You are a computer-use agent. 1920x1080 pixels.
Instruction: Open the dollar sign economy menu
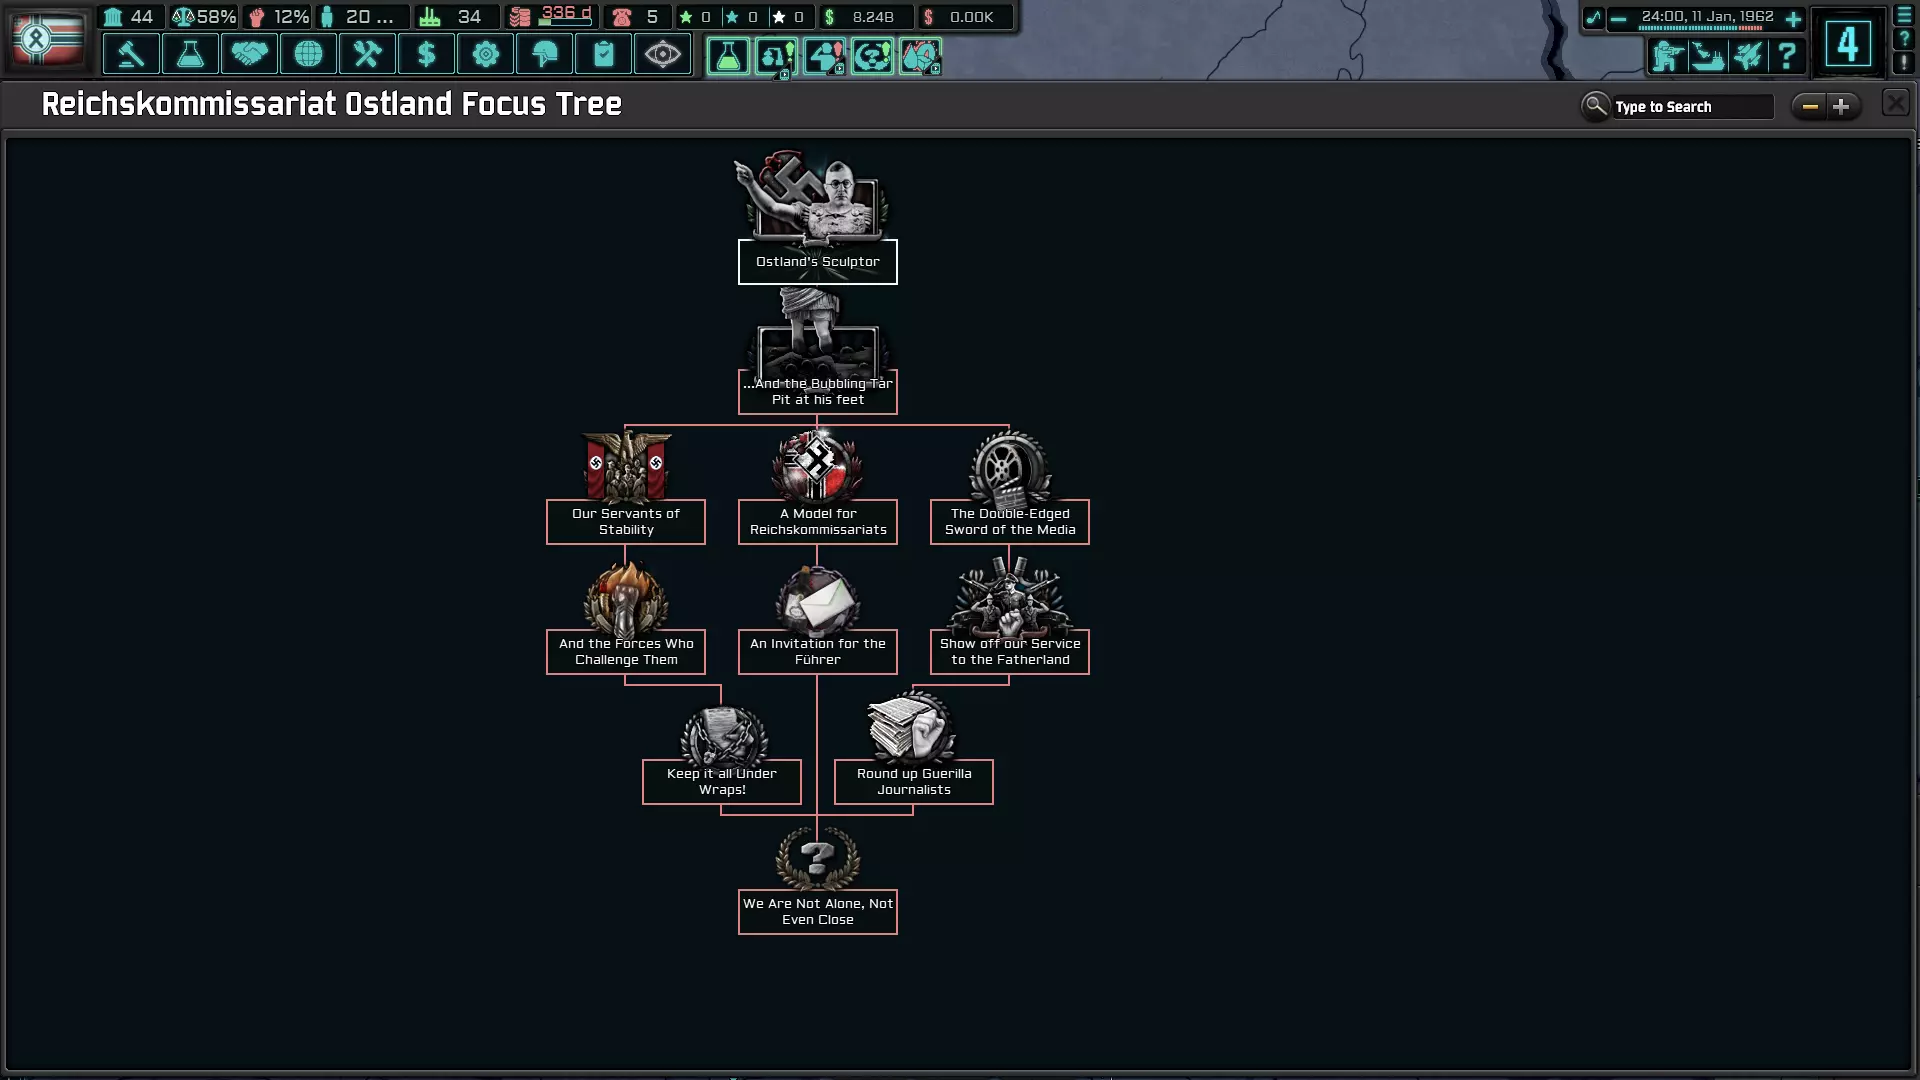tap(426, 54)
